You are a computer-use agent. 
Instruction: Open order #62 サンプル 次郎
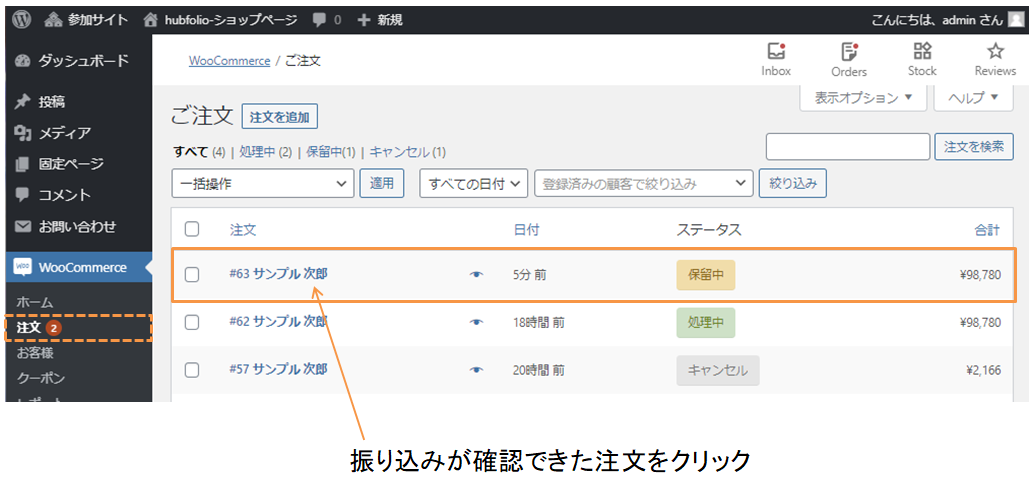coord(278,321)
